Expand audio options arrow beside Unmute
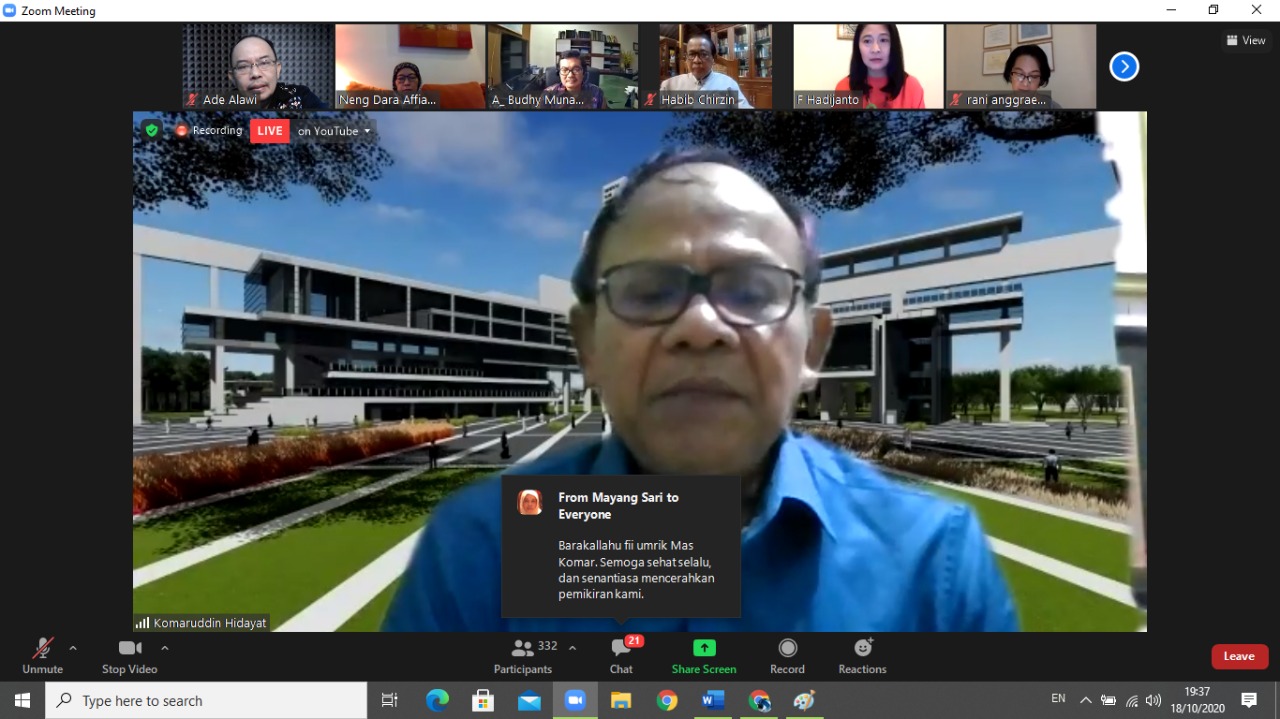Screen dimensions: 1280x719 click(x=73, y=648)
